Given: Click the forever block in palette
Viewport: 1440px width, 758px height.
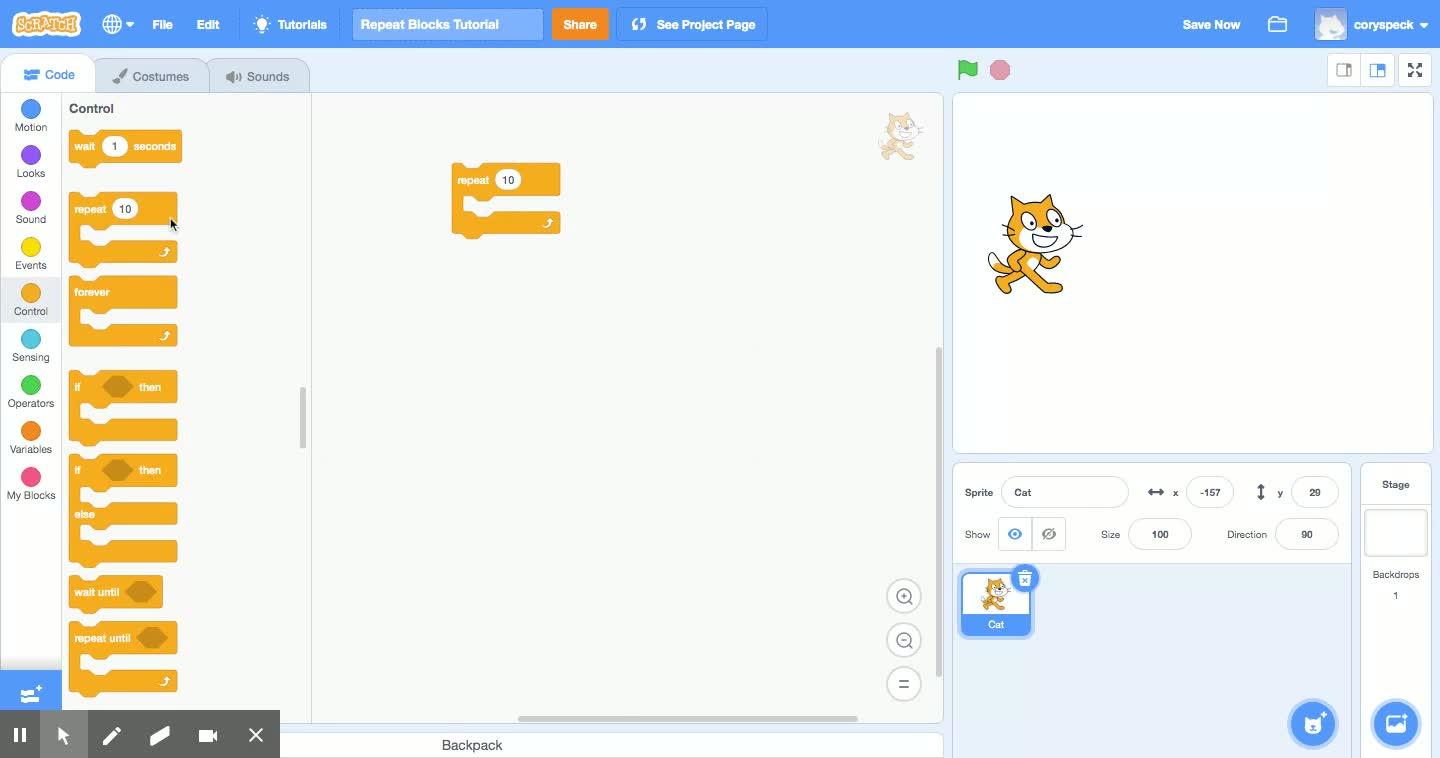Looking at the screenshot, I should (x=123, y=311).
